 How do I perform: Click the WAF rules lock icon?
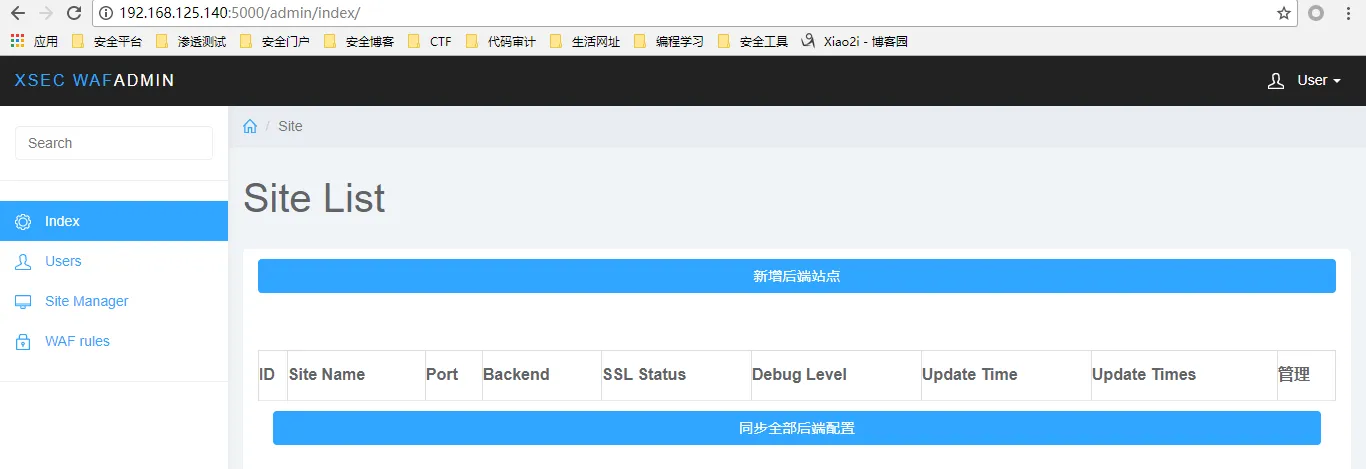23,341
